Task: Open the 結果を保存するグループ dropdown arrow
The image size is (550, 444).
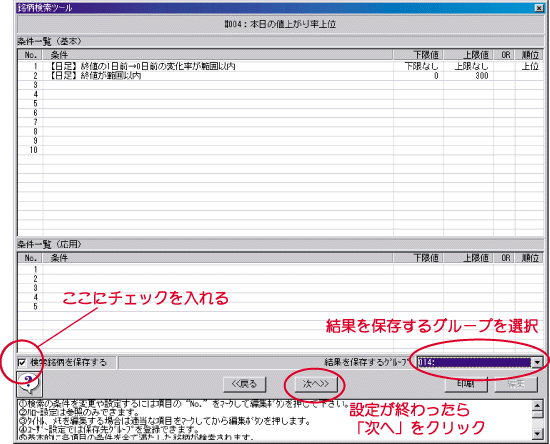Action: (537, 363)
